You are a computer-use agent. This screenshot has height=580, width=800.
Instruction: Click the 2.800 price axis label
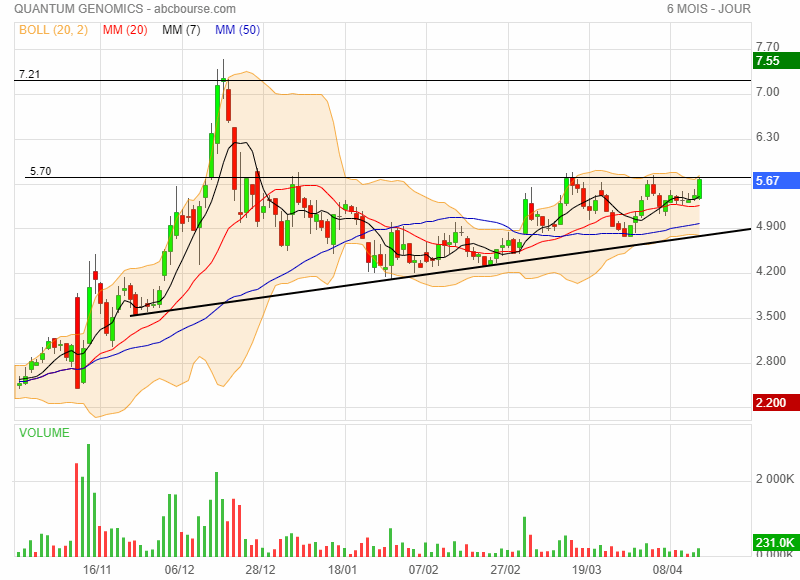pos(771,361)
